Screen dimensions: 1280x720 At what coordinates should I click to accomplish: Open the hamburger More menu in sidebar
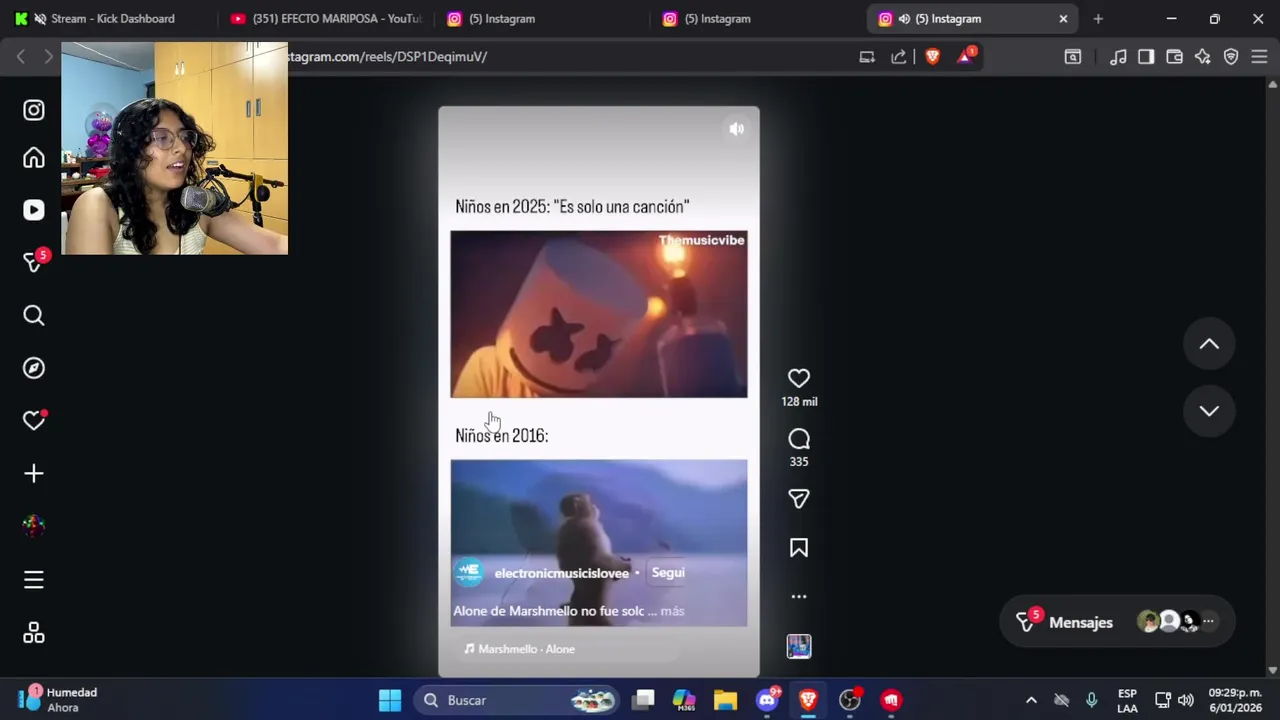pos(34,580)
